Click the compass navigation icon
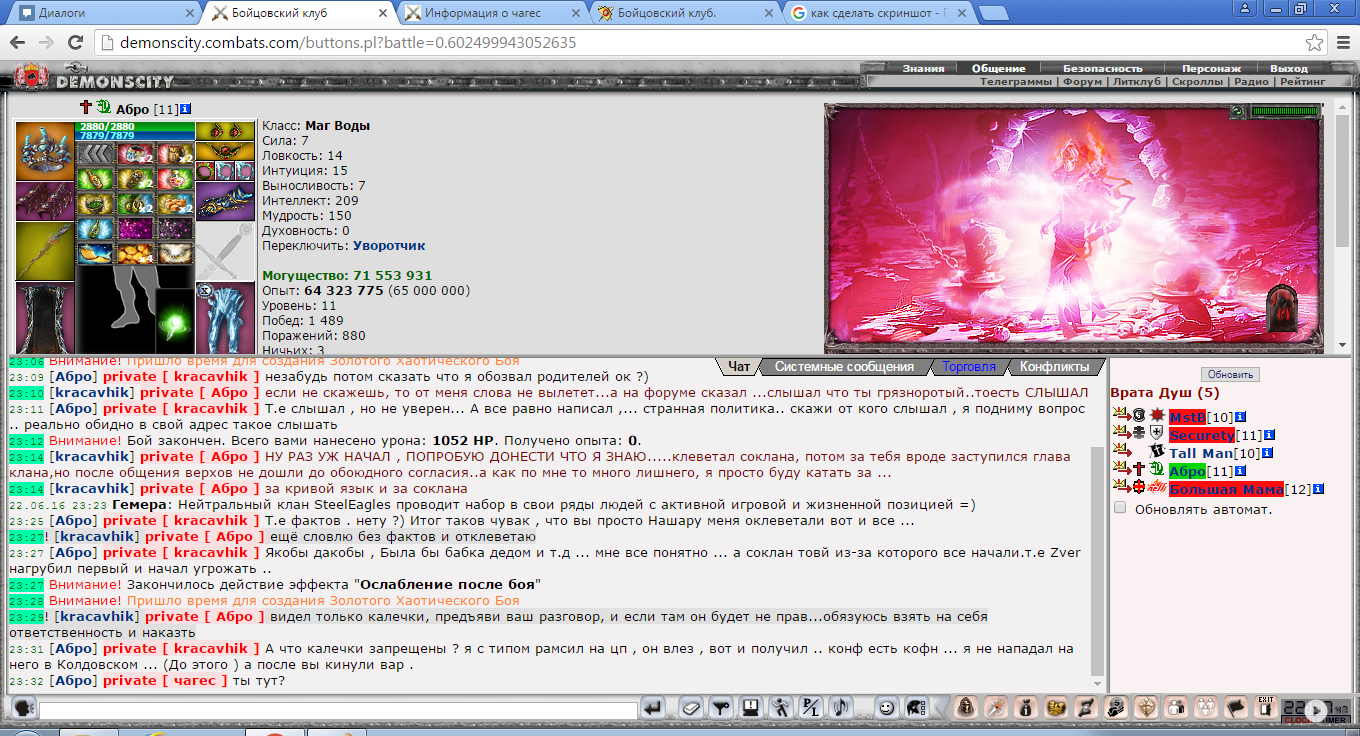Viewport: 1360px width, 736px height. (x=996, y=708)
